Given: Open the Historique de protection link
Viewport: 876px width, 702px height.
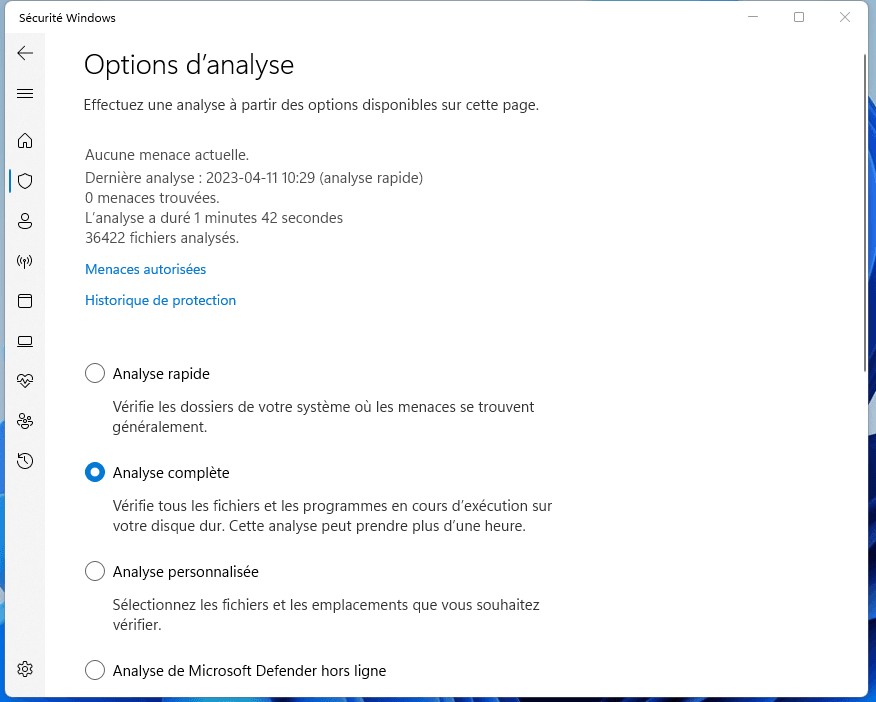Looking at the screenshot, I should coord(160,300).
